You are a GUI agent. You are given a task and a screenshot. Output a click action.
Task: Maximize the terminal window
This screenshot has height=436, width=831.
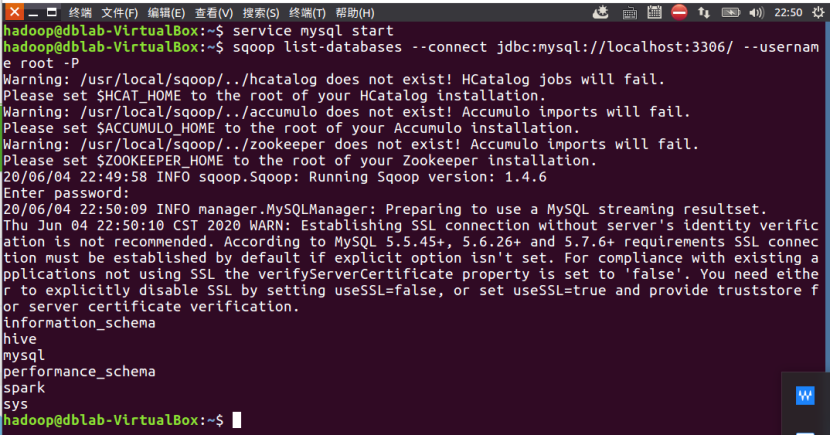[51, 12]
